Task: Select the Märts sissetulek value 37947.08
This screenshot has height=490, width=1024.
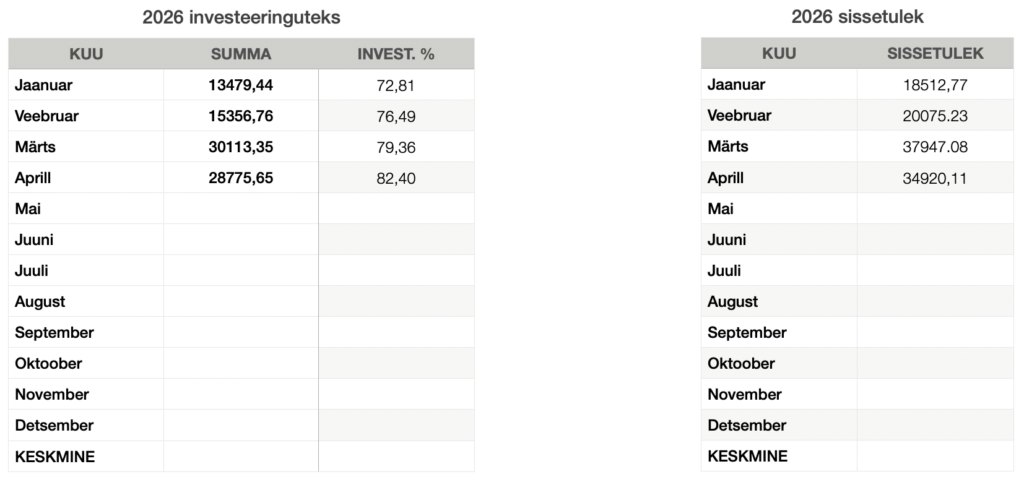Action: 935,147
